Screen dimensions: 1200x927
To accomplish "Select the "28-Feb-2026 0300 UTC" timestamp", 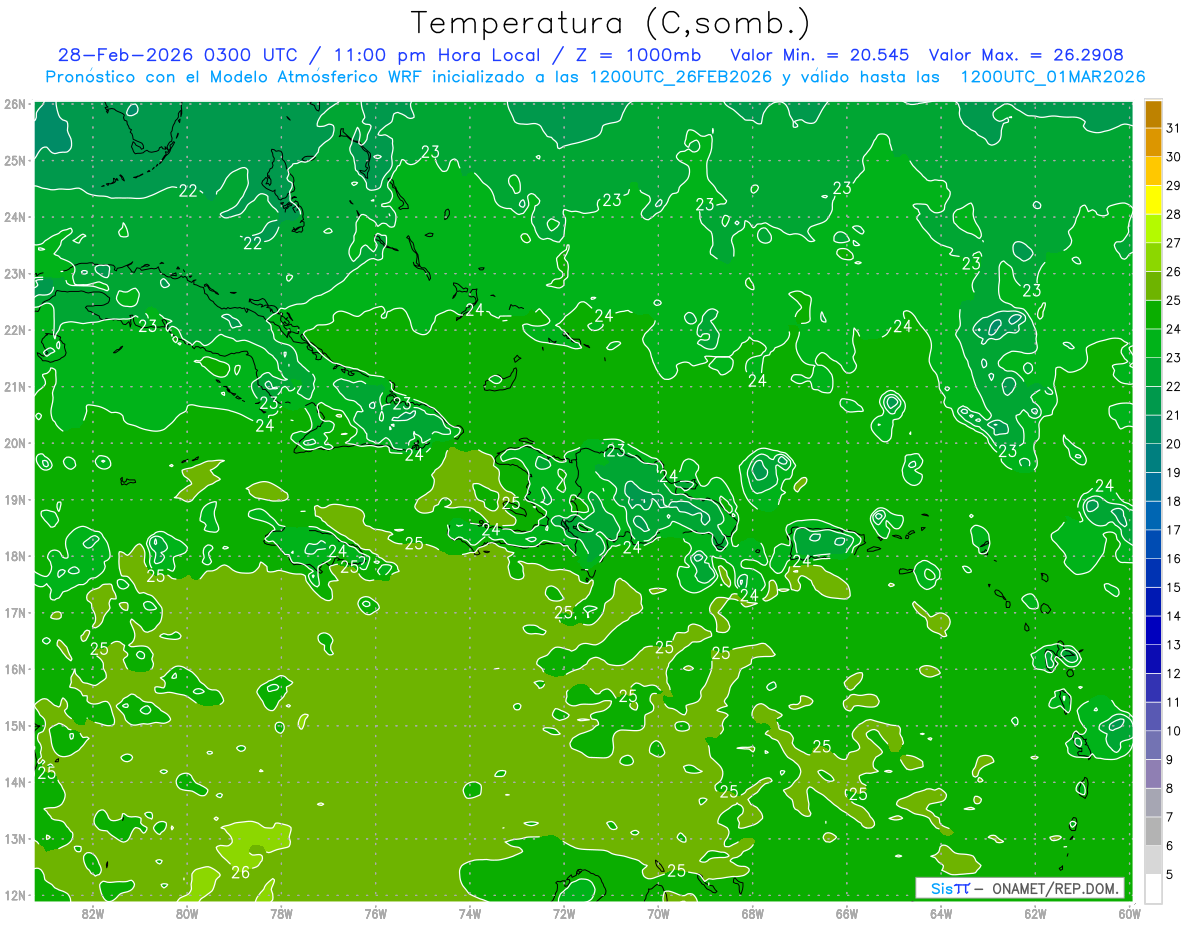I will coord(176,55).
